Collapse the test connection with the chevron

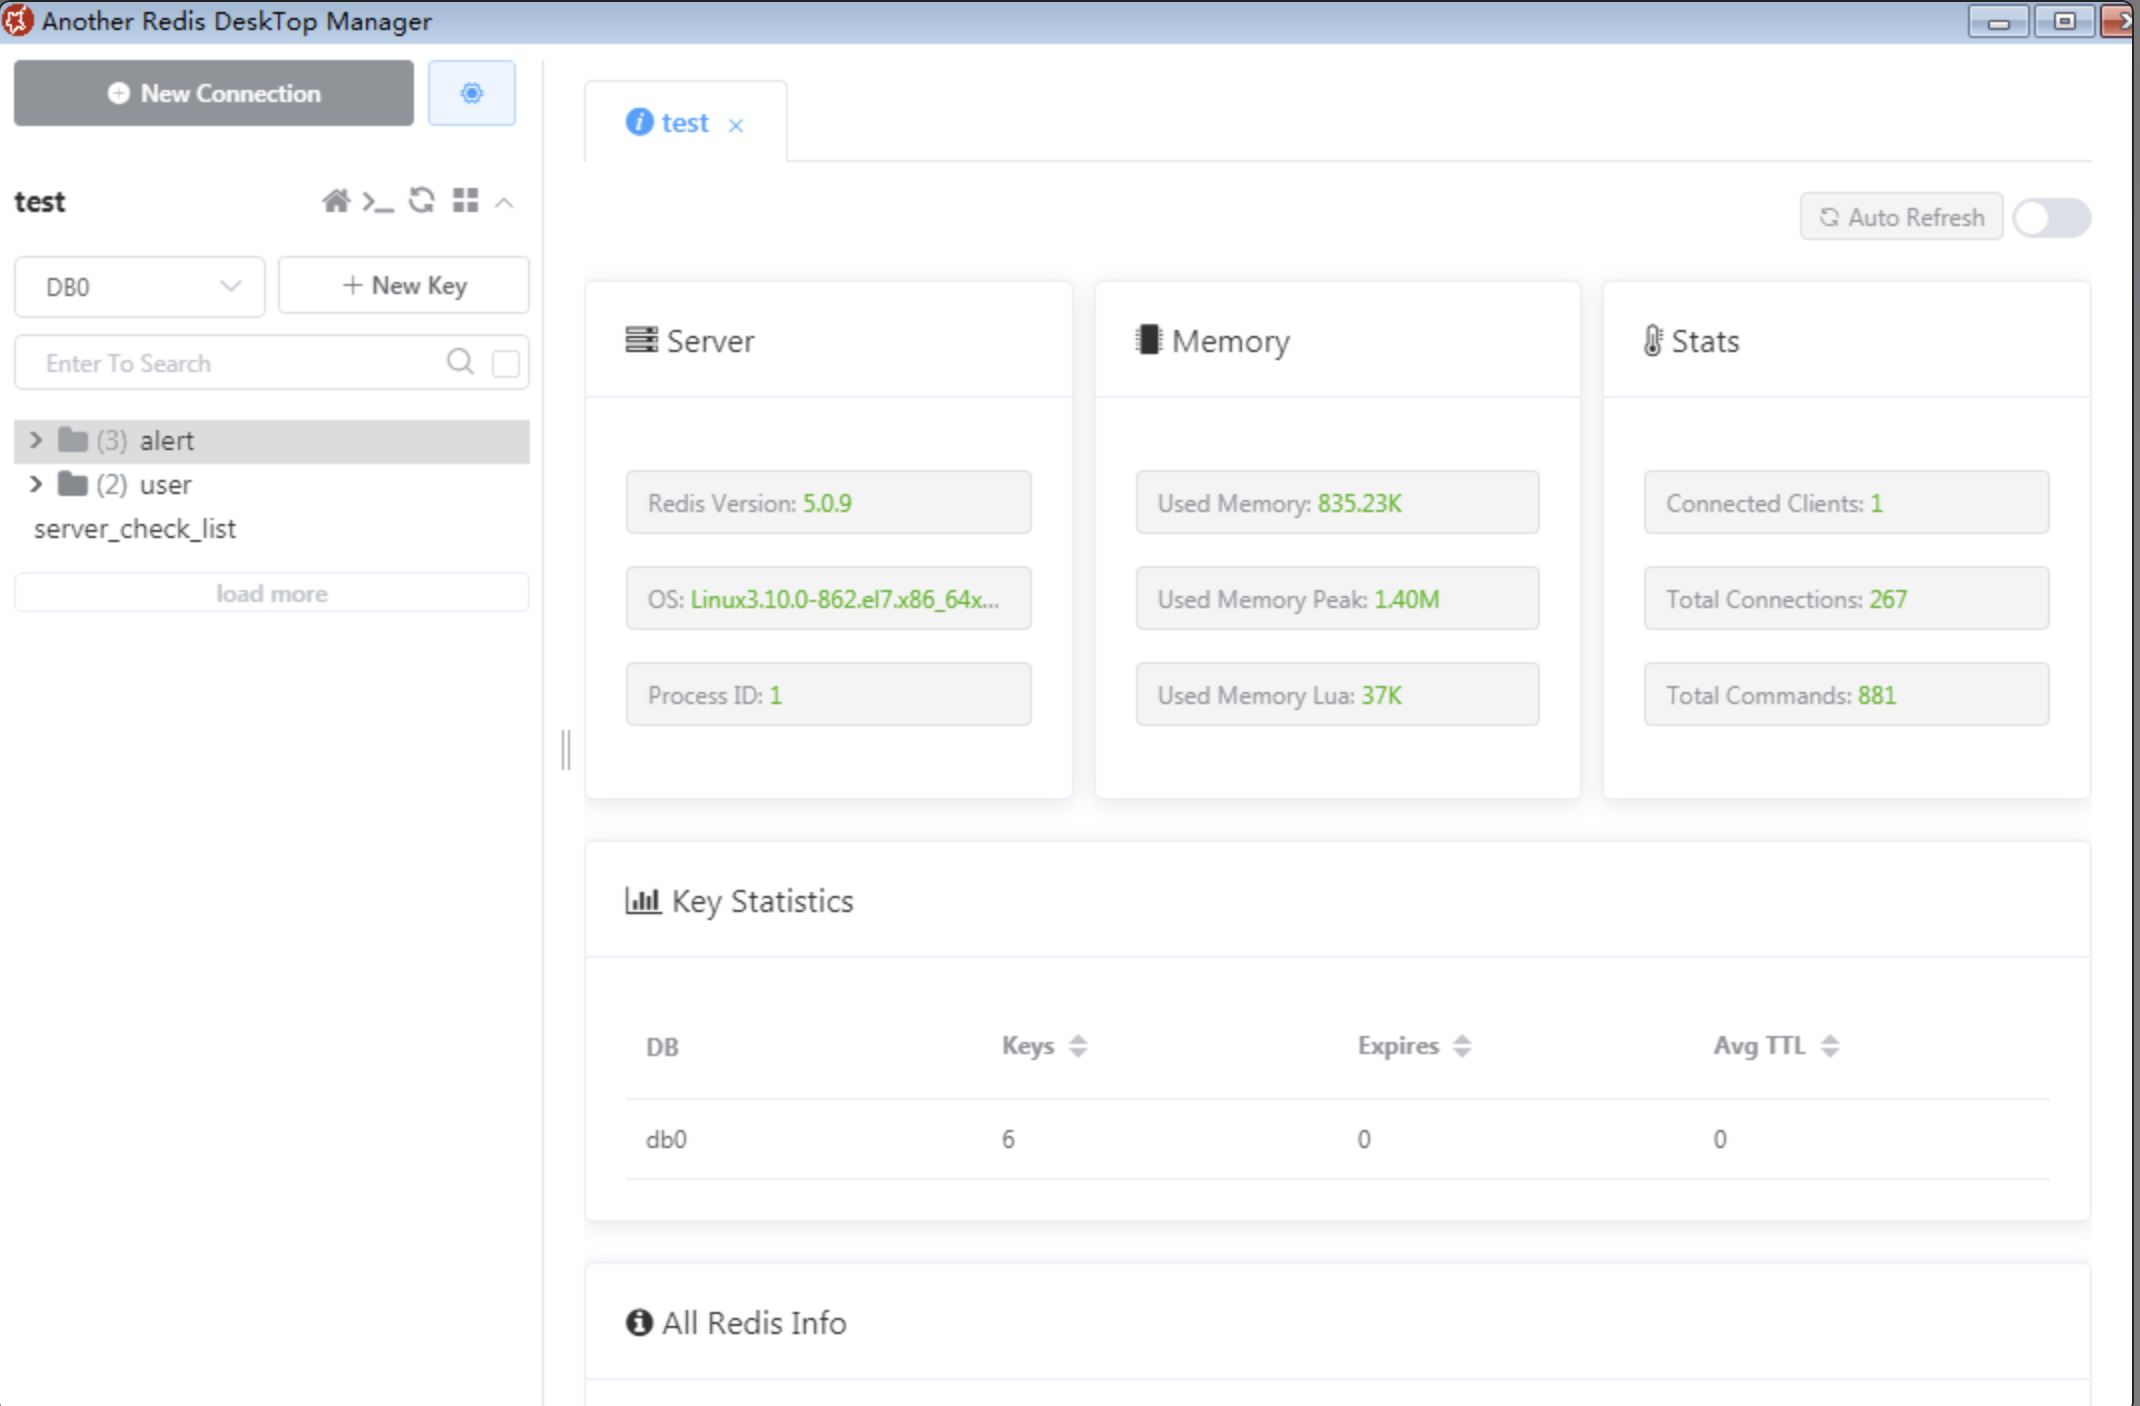505,201
